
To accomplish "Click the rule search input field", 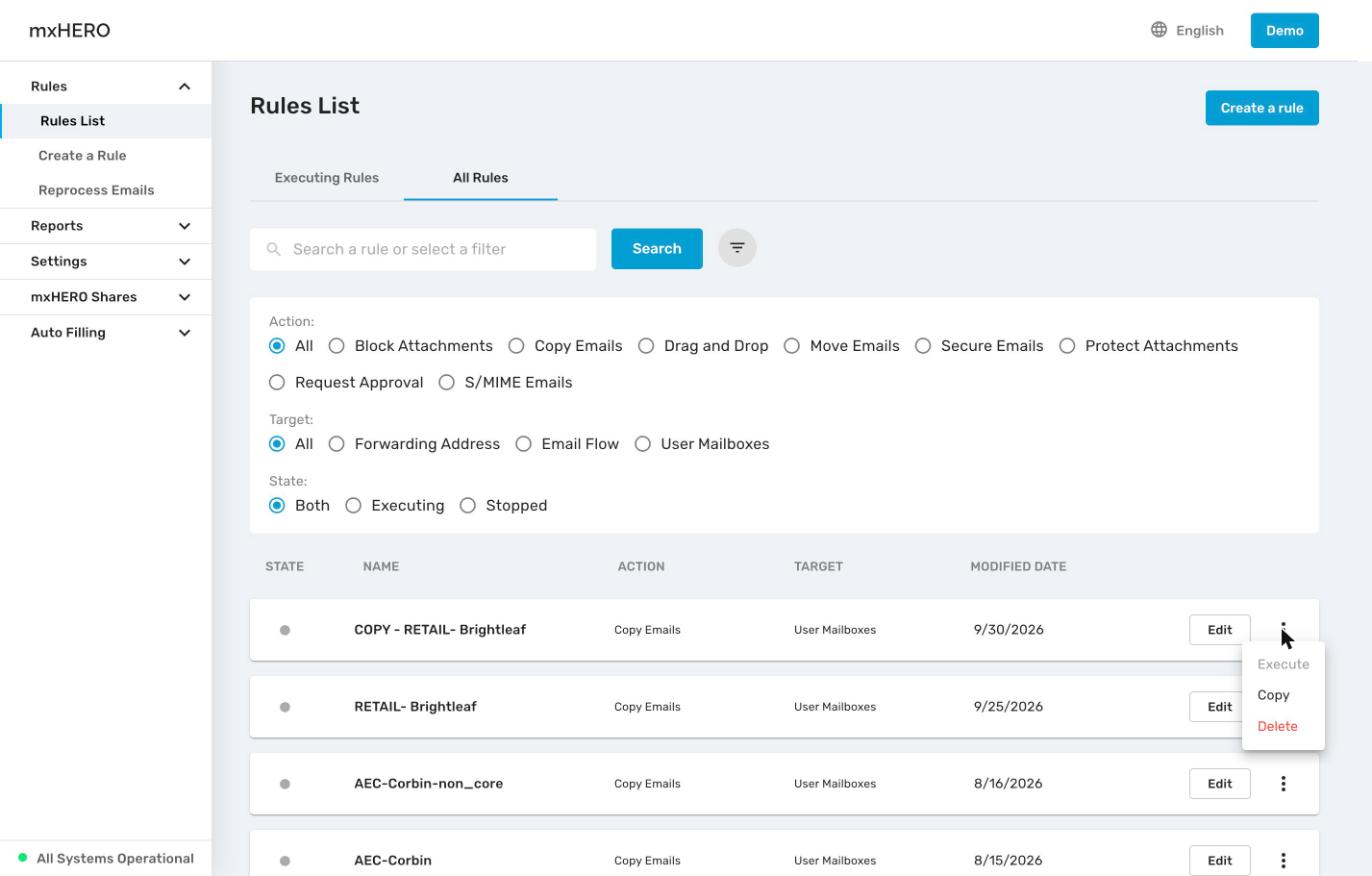I will click(423, 249).
